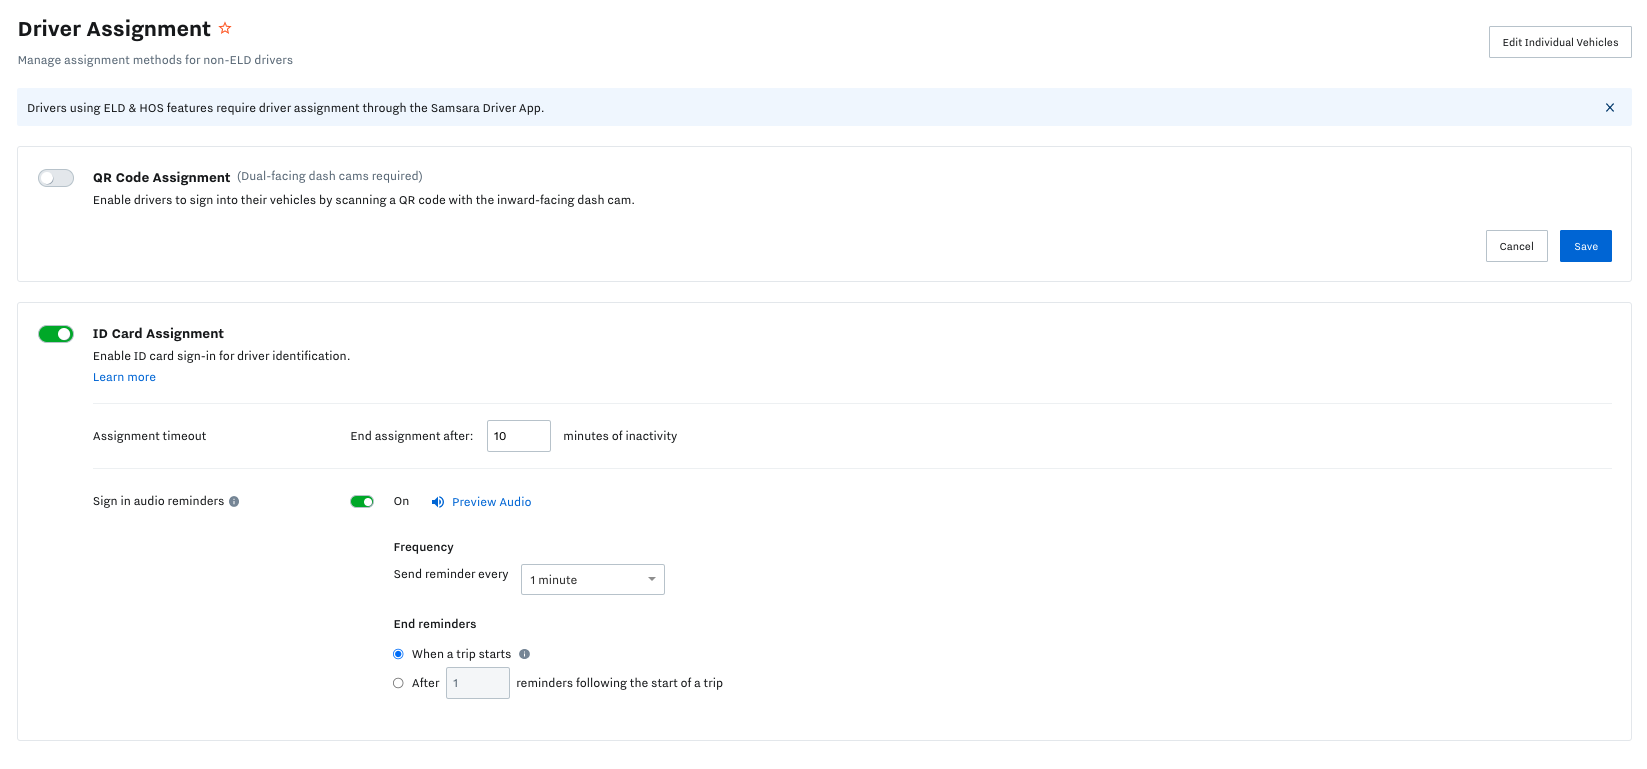This screenshot has height=769, width=1647.
Task: Cancel the QR Code Assignment changes
Action: 1516,246
